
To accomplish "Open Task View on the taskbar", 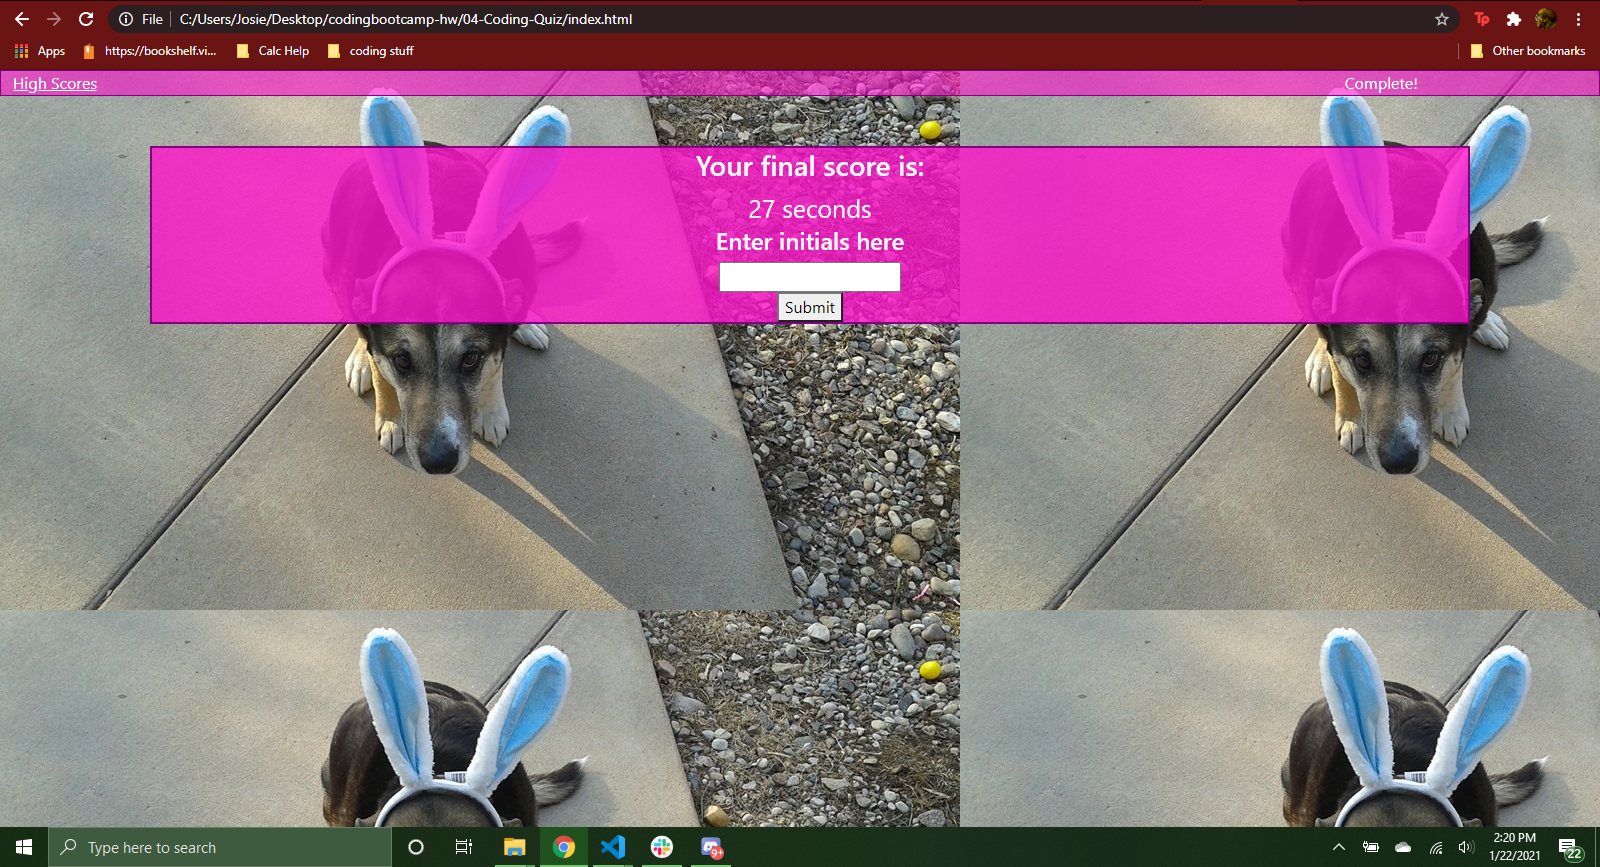I will coord(464,847).
